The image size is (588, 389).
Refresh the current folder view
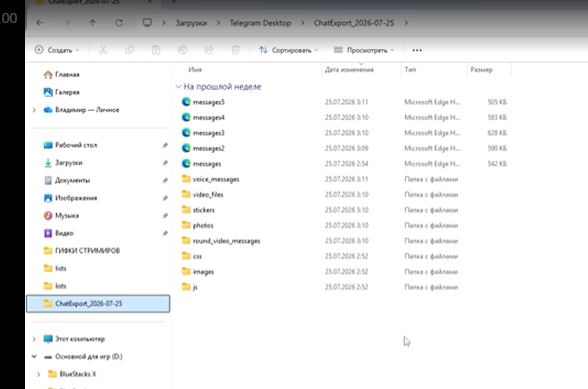pos(119,23)
